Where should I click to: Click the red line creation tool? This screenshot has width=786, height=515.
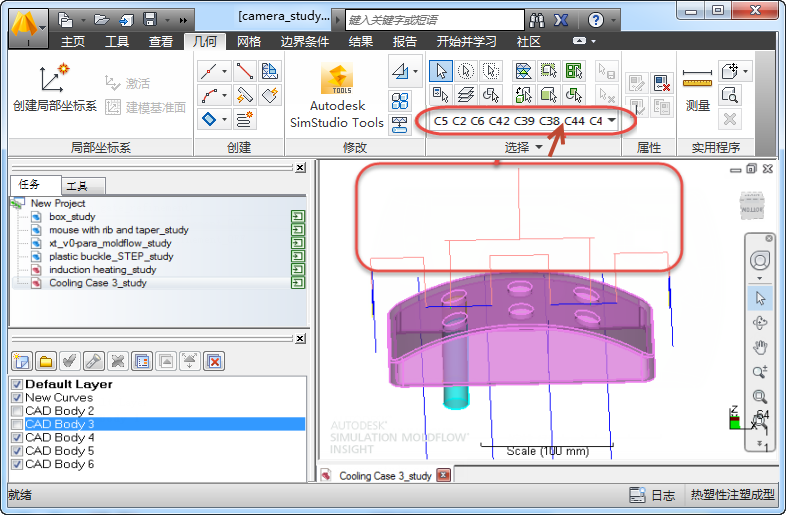click(x=245, y=71)
